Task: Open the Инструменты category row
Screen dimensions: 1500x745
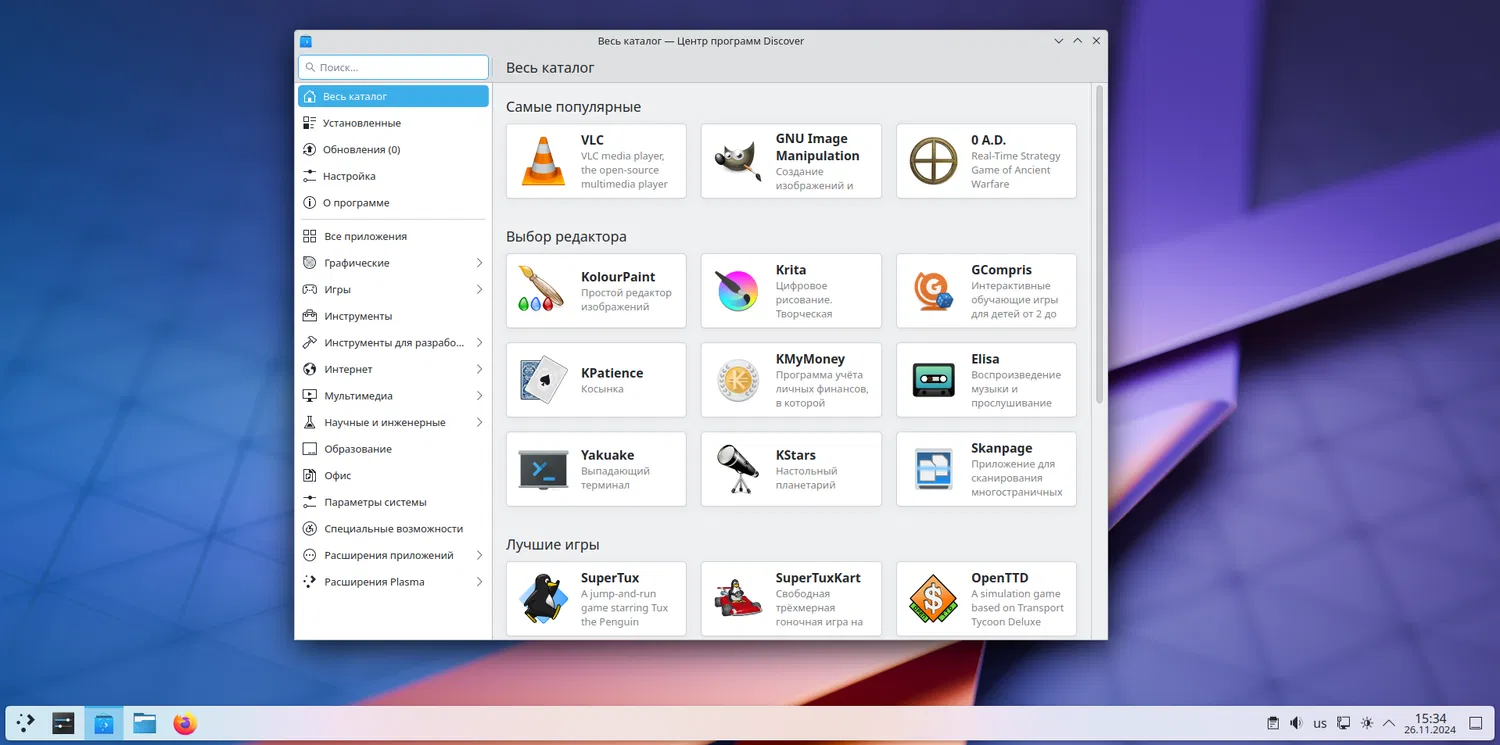Action: pyautogui.click(x=393, y=316)
